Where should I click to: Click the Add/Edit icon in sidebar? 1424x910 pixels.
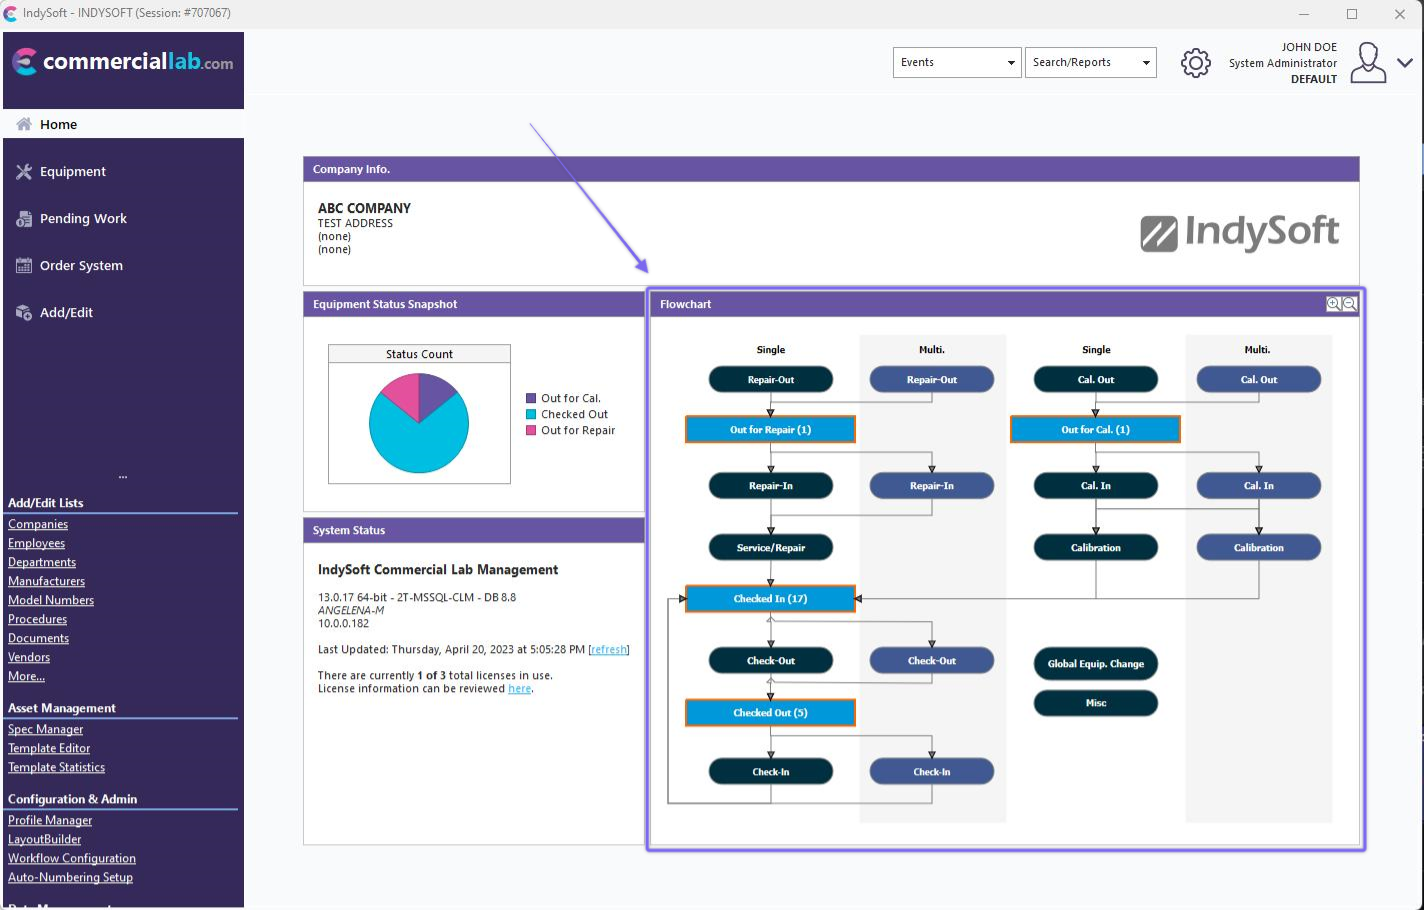pyautogui.click(x=24, y=313)
